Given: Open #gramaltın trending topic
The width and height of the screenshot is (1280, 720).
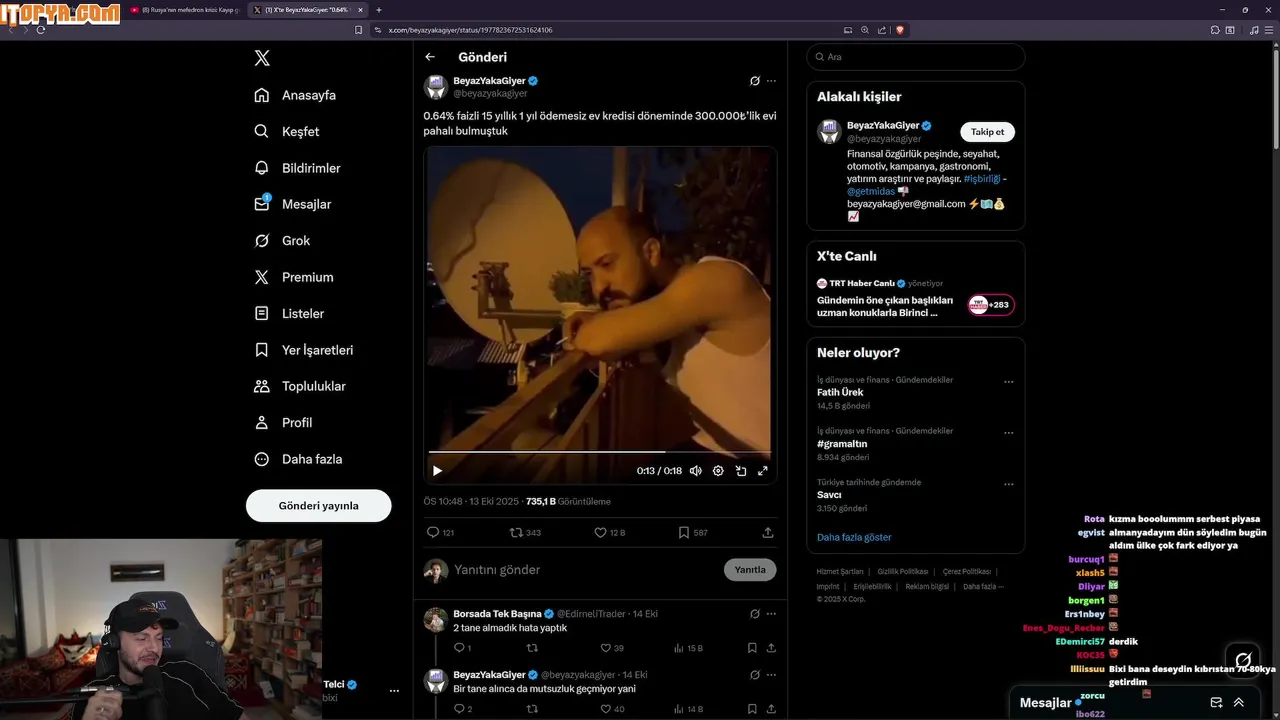Looking at the screenshot, I should pos(842,444).
